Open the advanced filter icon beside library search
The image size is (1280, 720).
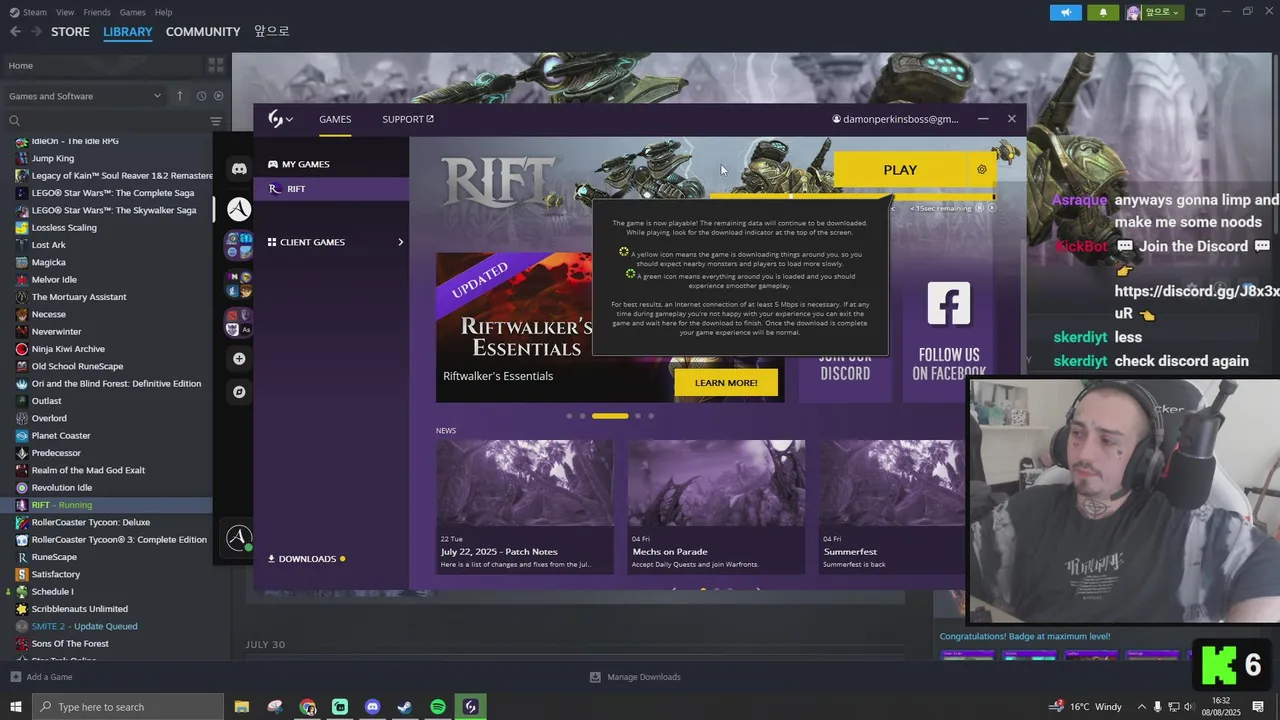(216, 121)
